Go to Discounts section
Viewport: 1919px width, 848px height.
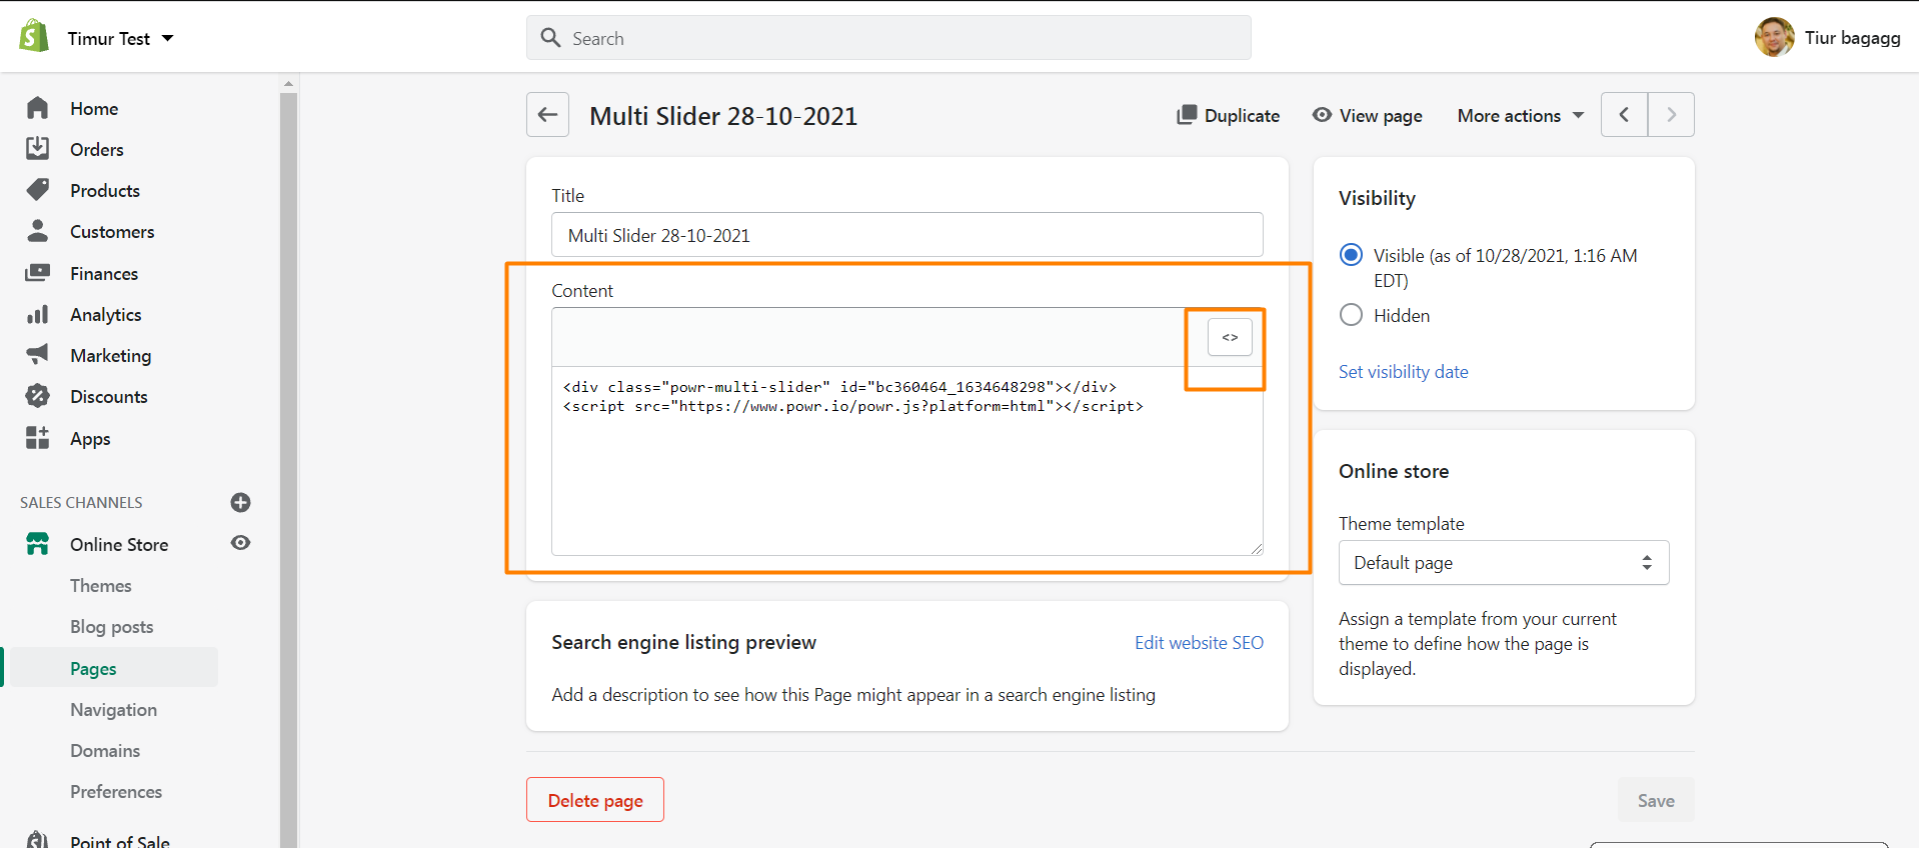click(109, 396)
